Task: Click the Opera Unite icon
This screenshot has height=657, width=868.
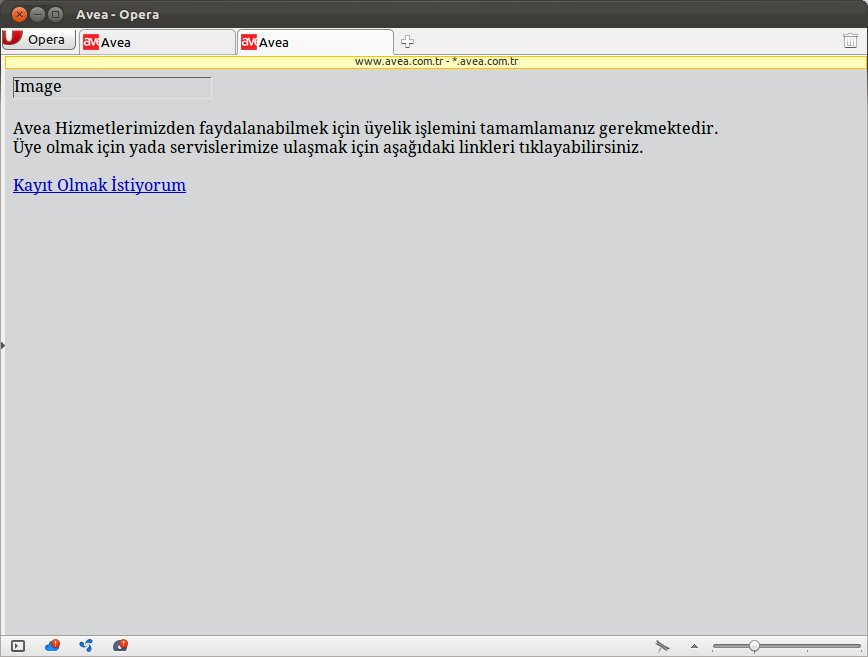Action: [86, 646]
